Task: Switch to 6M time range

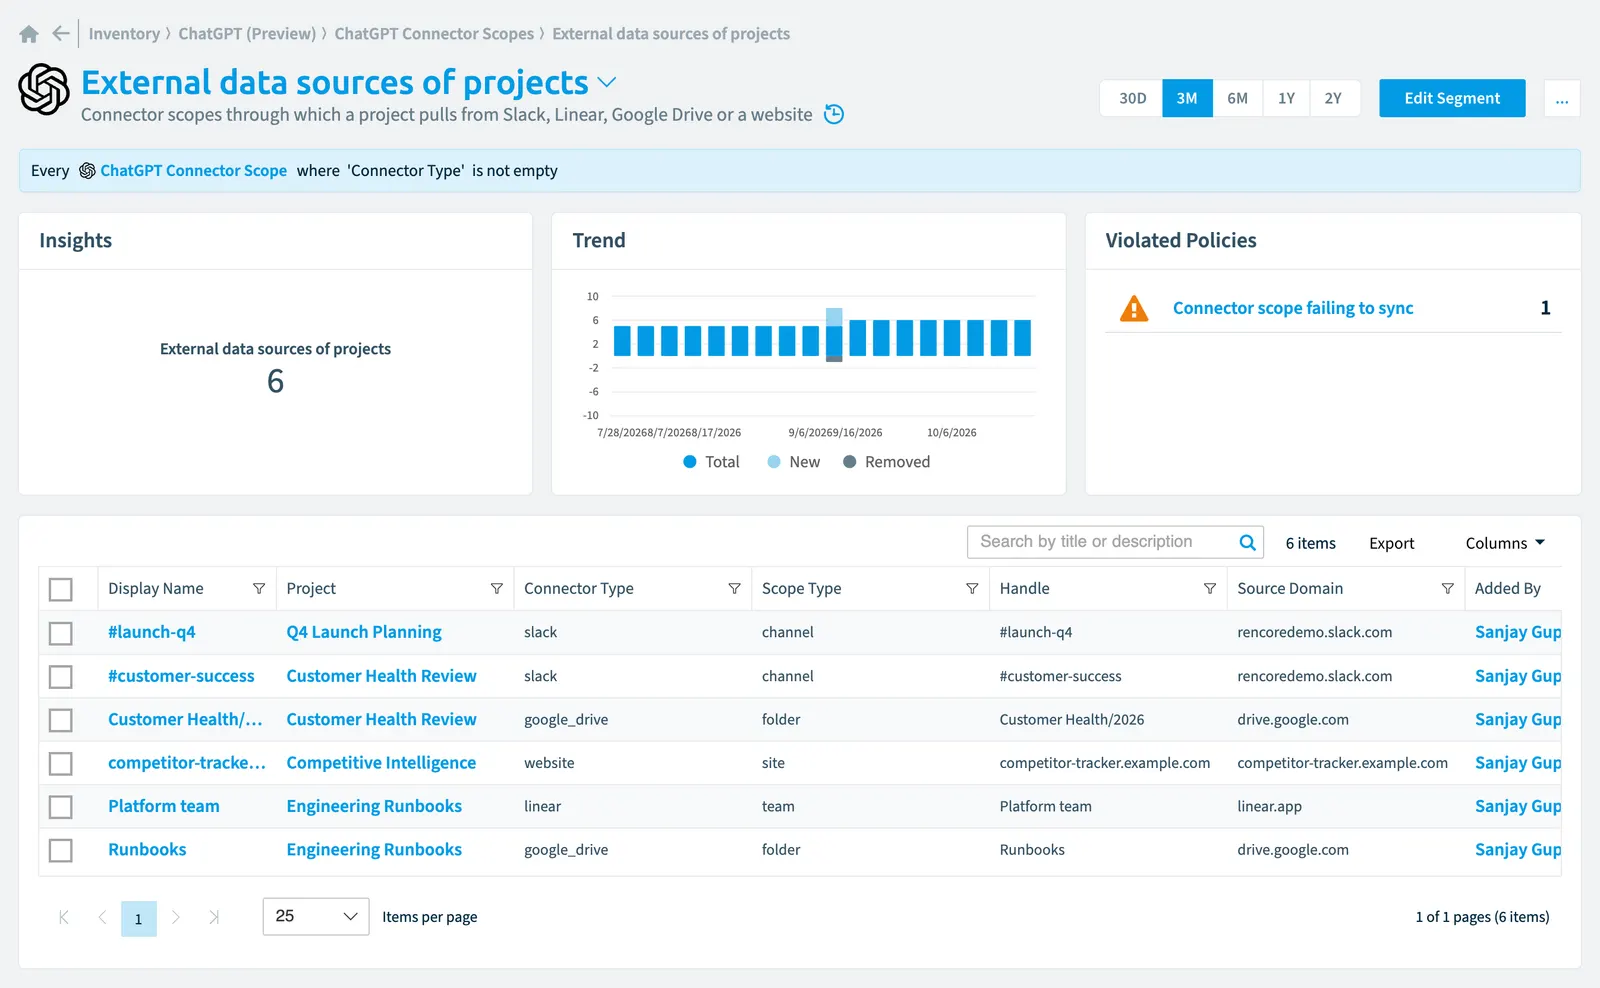Action: tap(1237, 98)
